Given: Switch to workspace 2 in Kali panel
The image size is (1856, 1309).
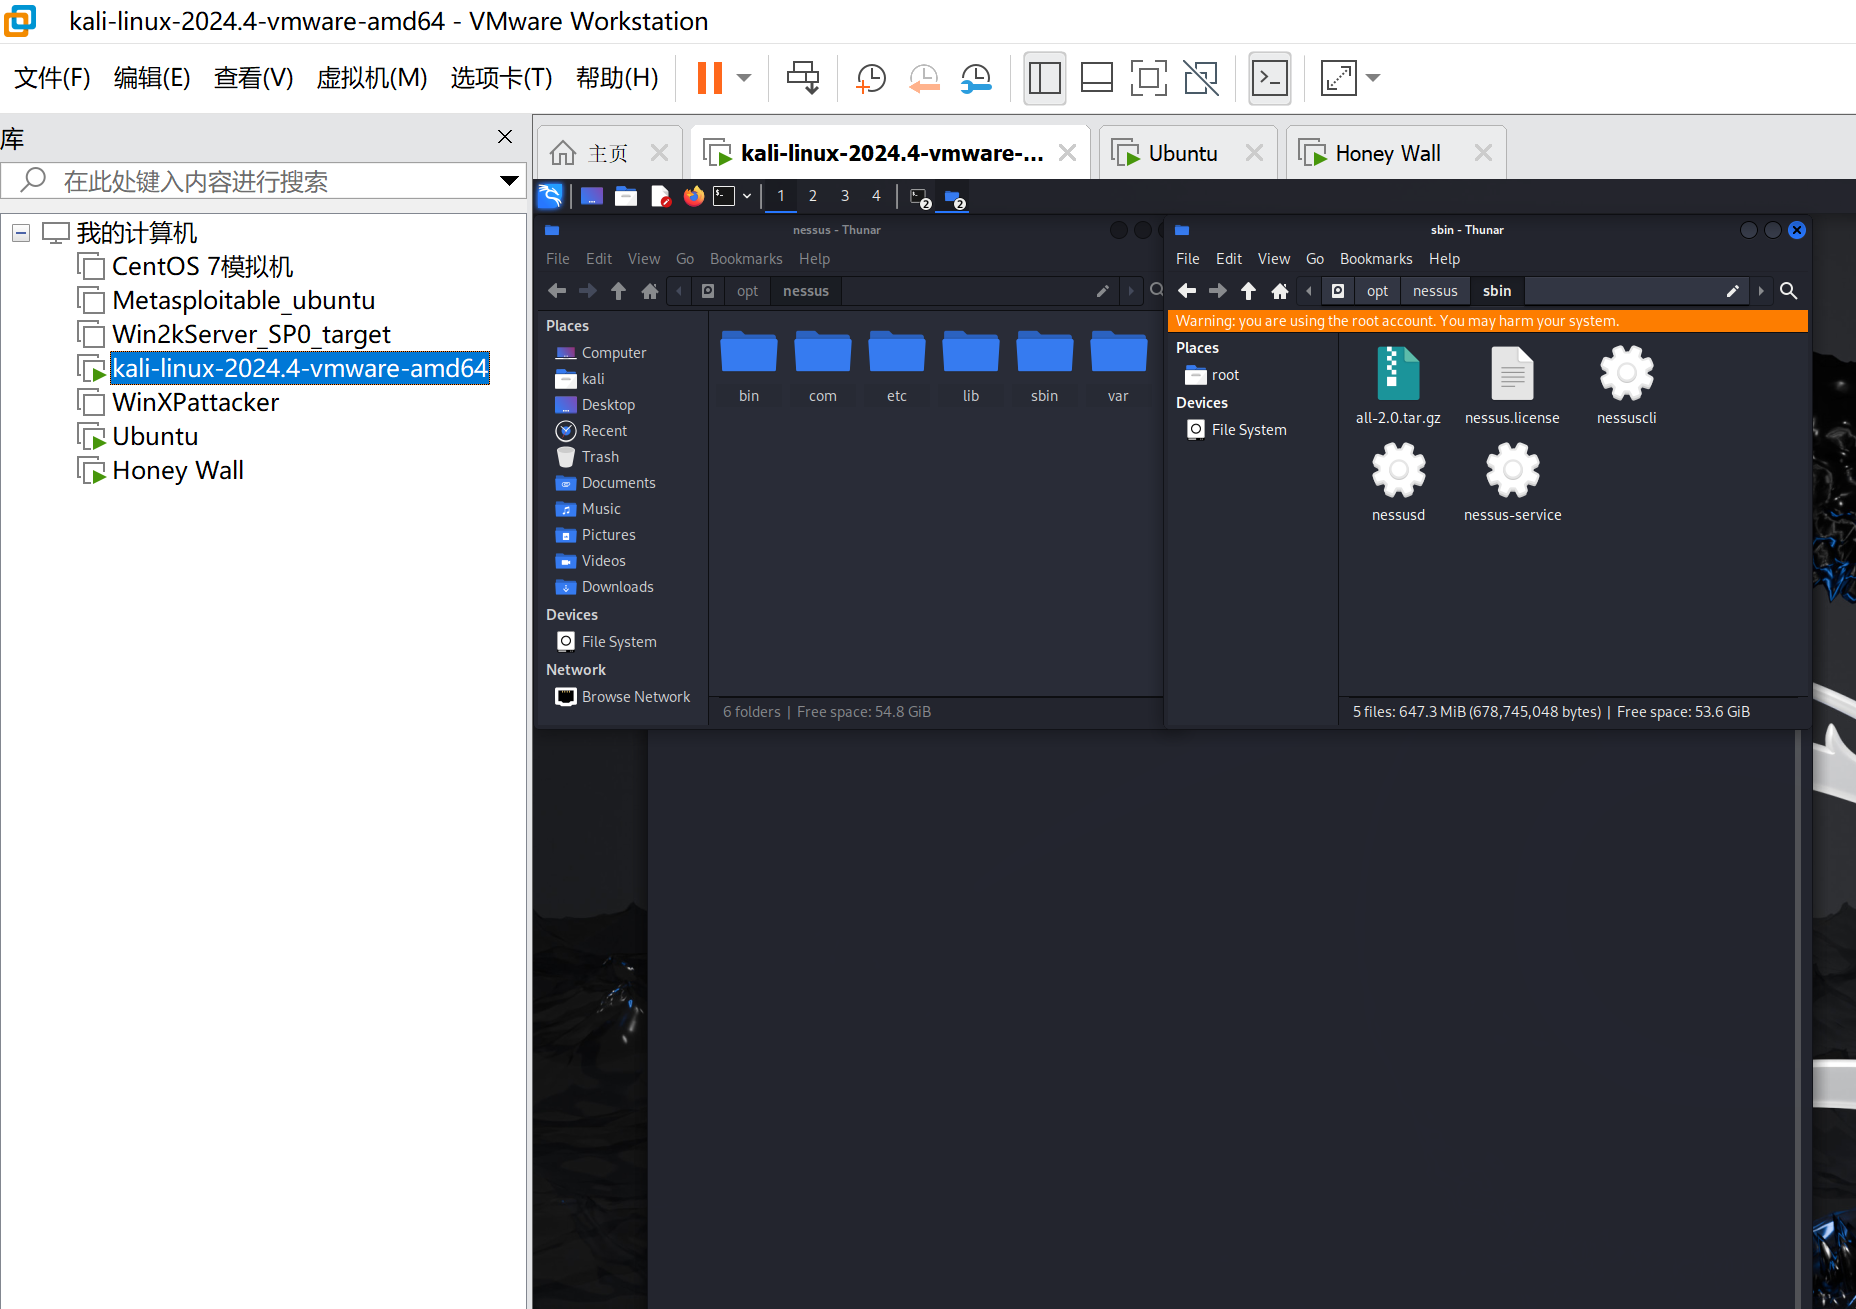Looking at the screenshot, I should 813,196.
